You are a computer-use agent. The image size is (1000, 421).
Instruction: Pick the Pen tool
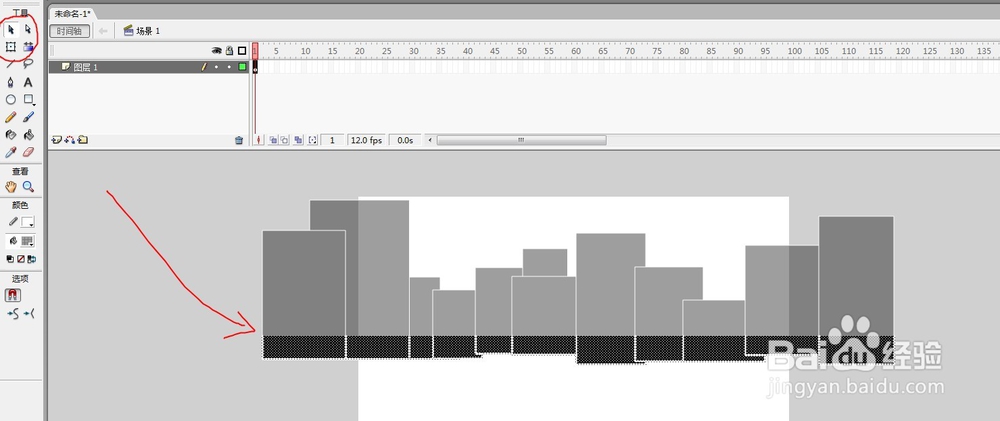click(x=11, y=82)
